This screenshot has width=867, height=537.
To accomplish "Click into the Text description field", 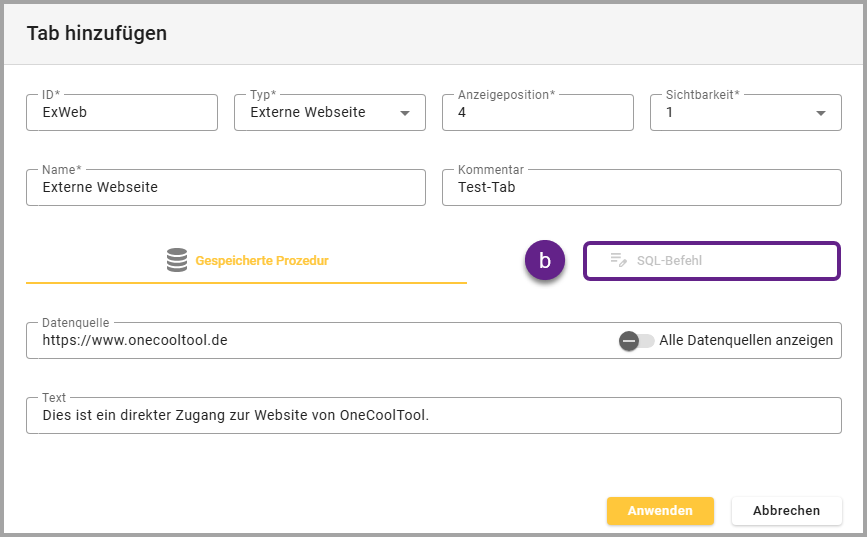I will pos(434,415).
